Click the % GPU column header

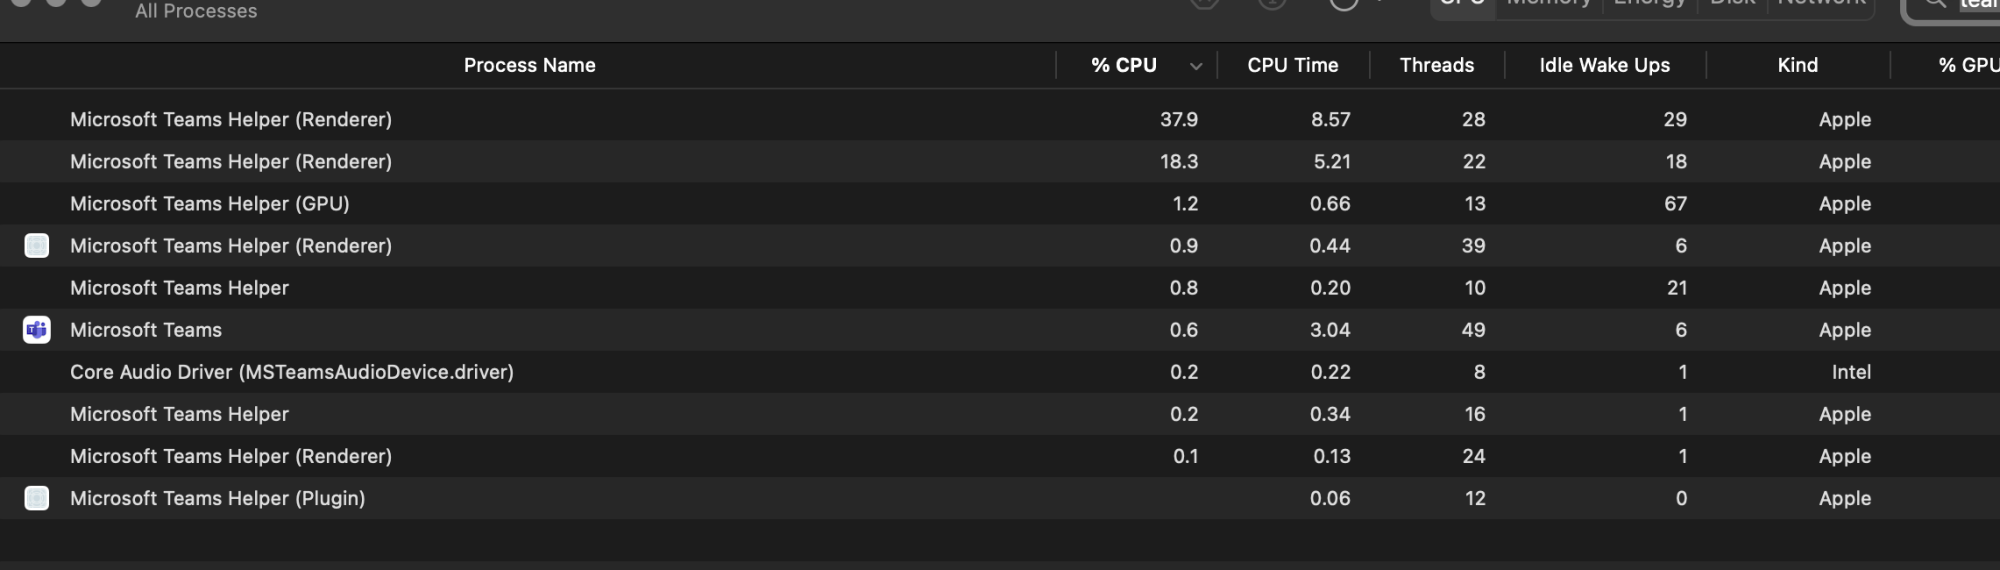(1967, 66)
